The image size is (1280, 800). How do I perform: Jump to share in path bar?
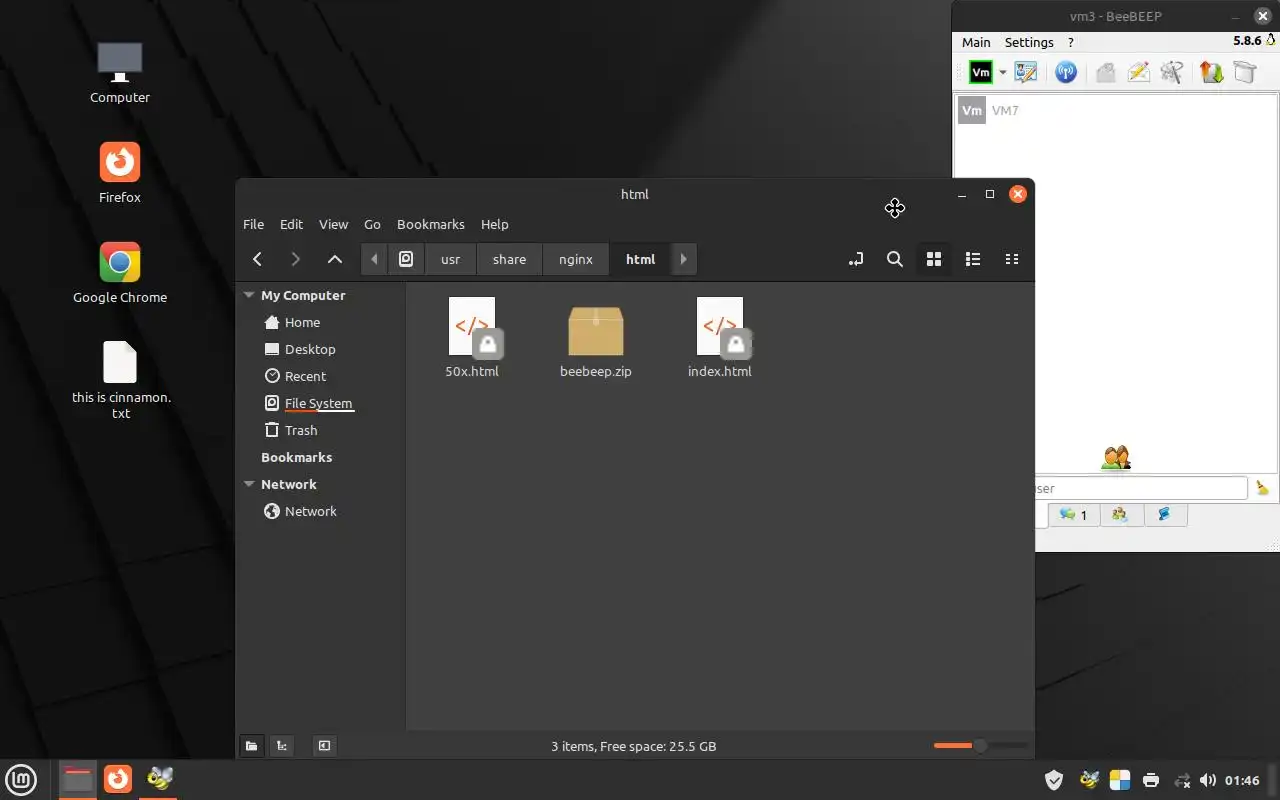(x=509, y=259)
